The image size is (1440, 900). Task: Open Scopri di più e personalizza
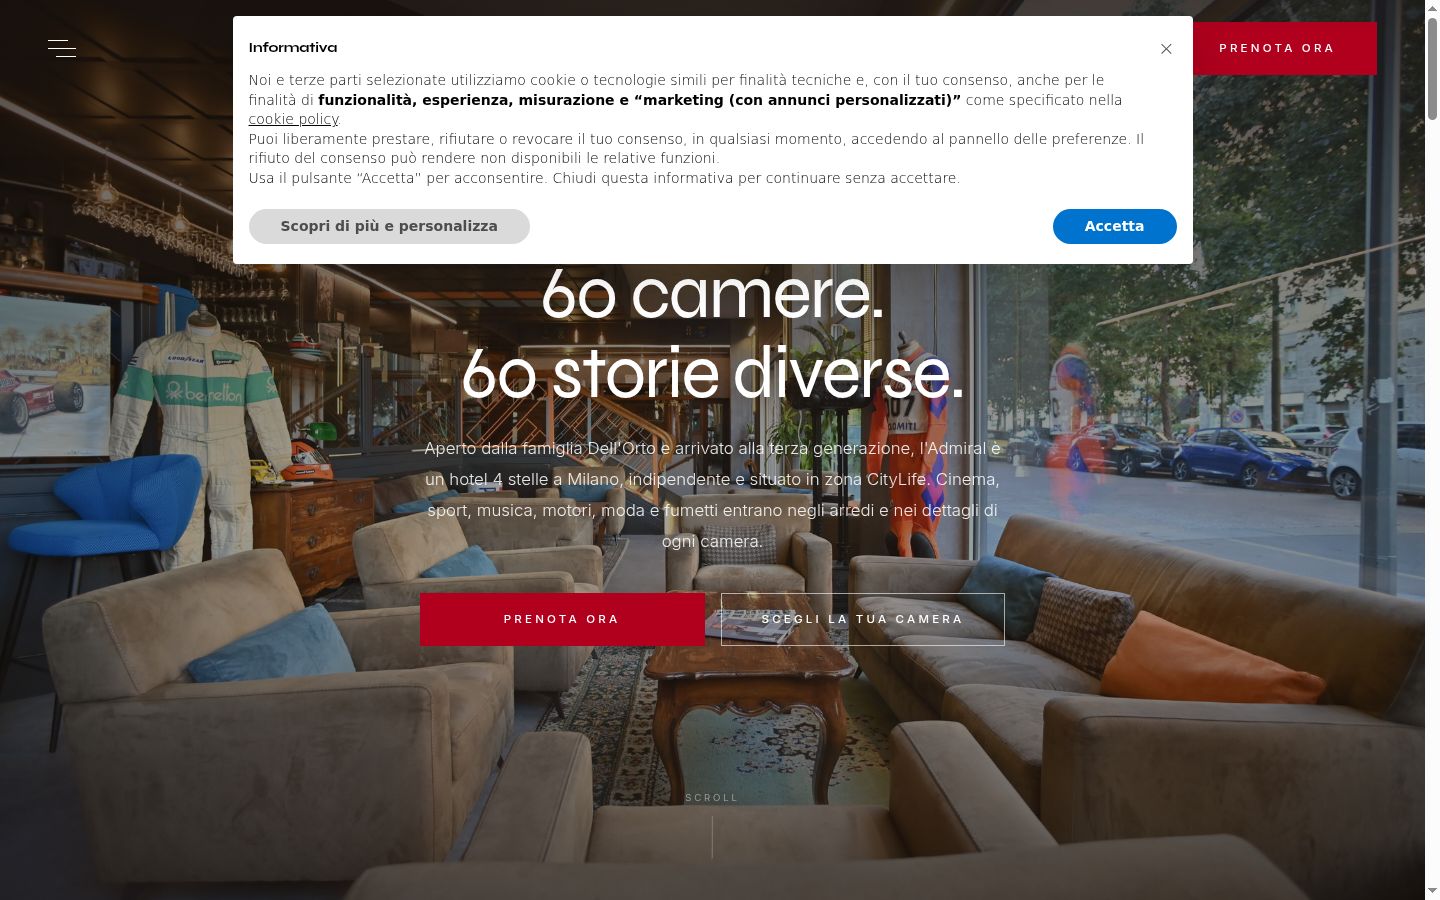[x=389, y=226]
